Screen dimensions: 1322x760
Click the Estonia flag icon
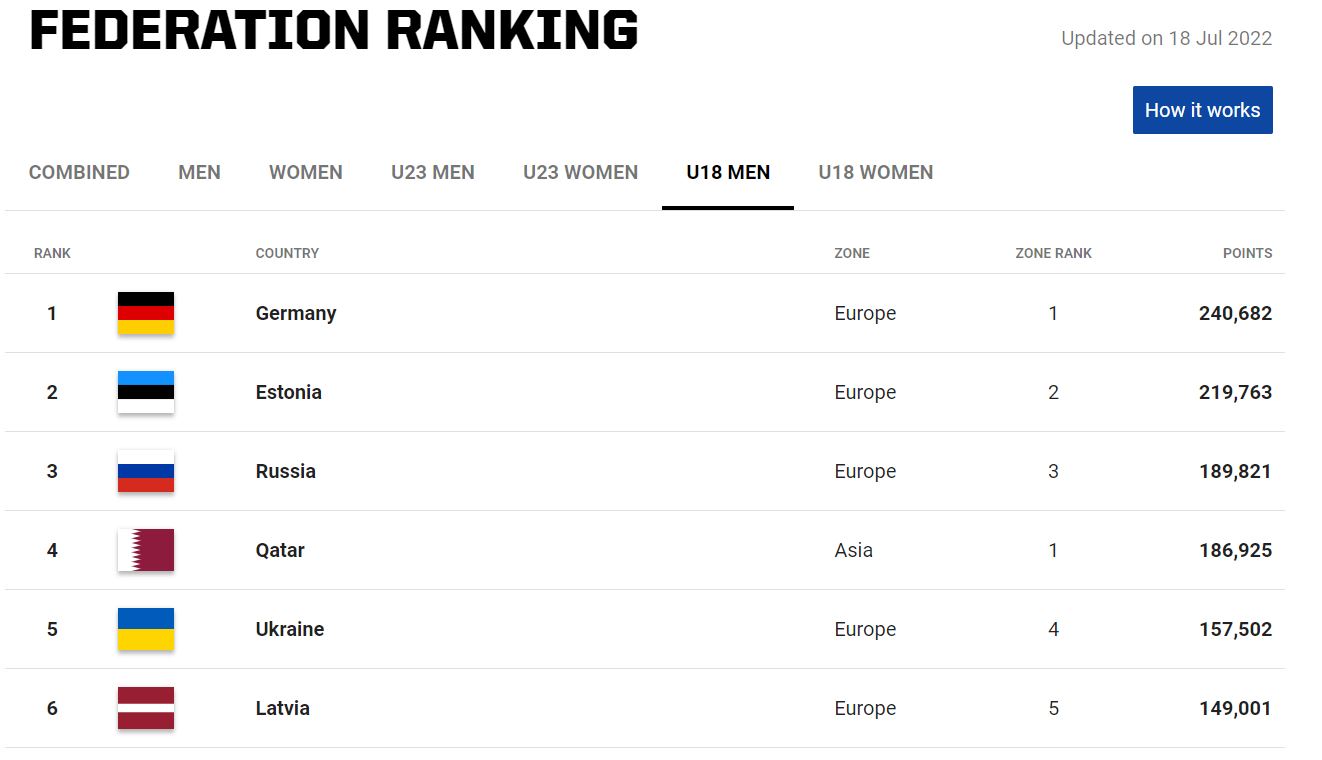coord(146,392)
